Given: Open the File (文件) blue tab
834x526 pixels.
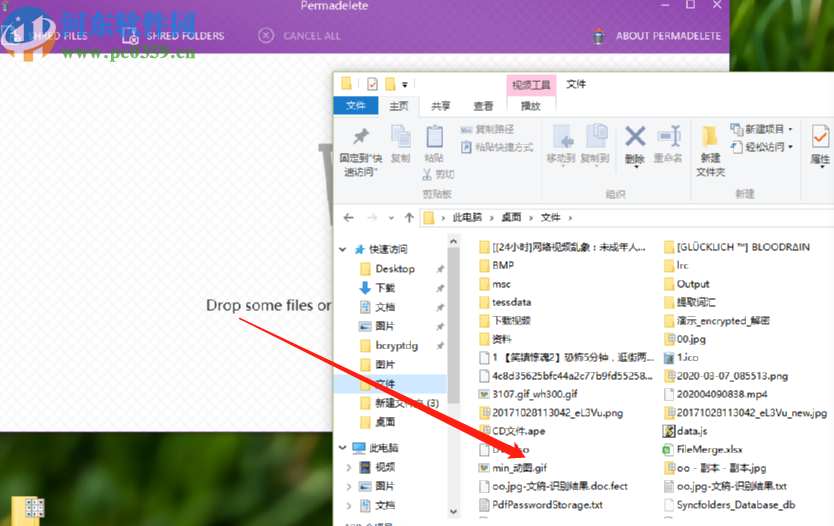Looking at the screenshot, I should click(x=356, y=105).
